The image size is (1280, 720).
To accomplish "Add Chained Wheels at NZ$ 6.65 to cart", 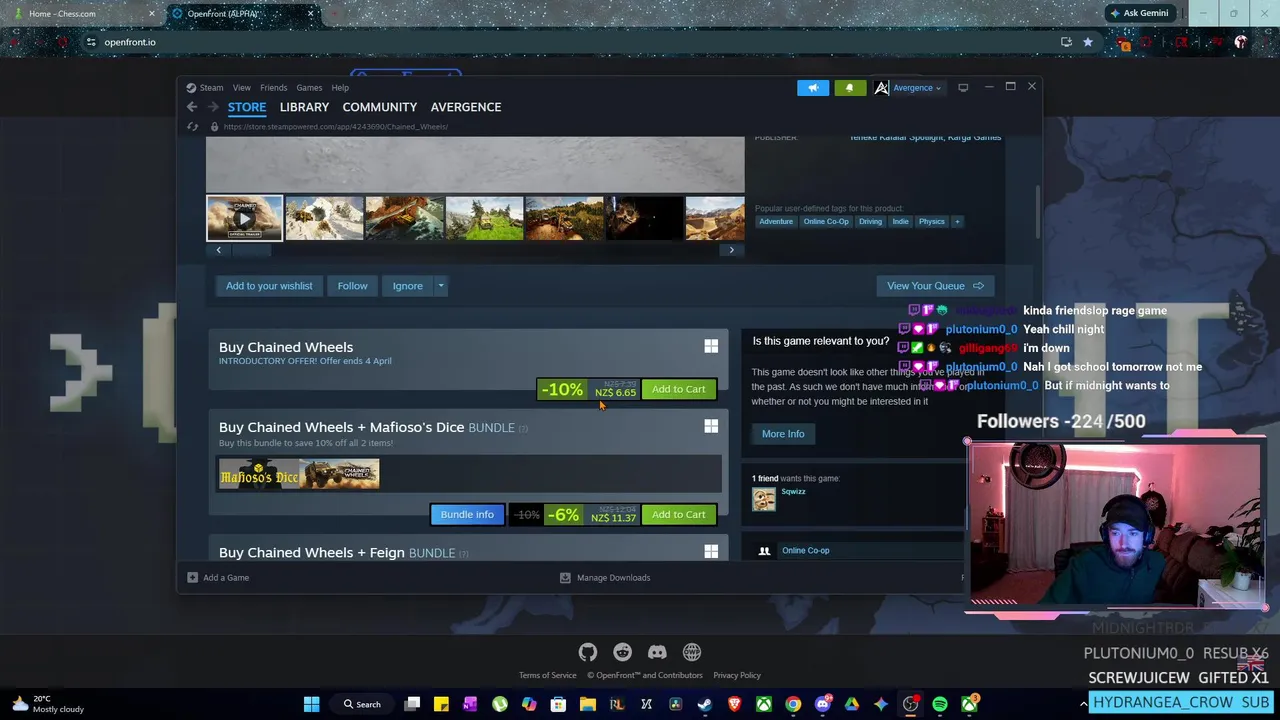I will [678, 389].
